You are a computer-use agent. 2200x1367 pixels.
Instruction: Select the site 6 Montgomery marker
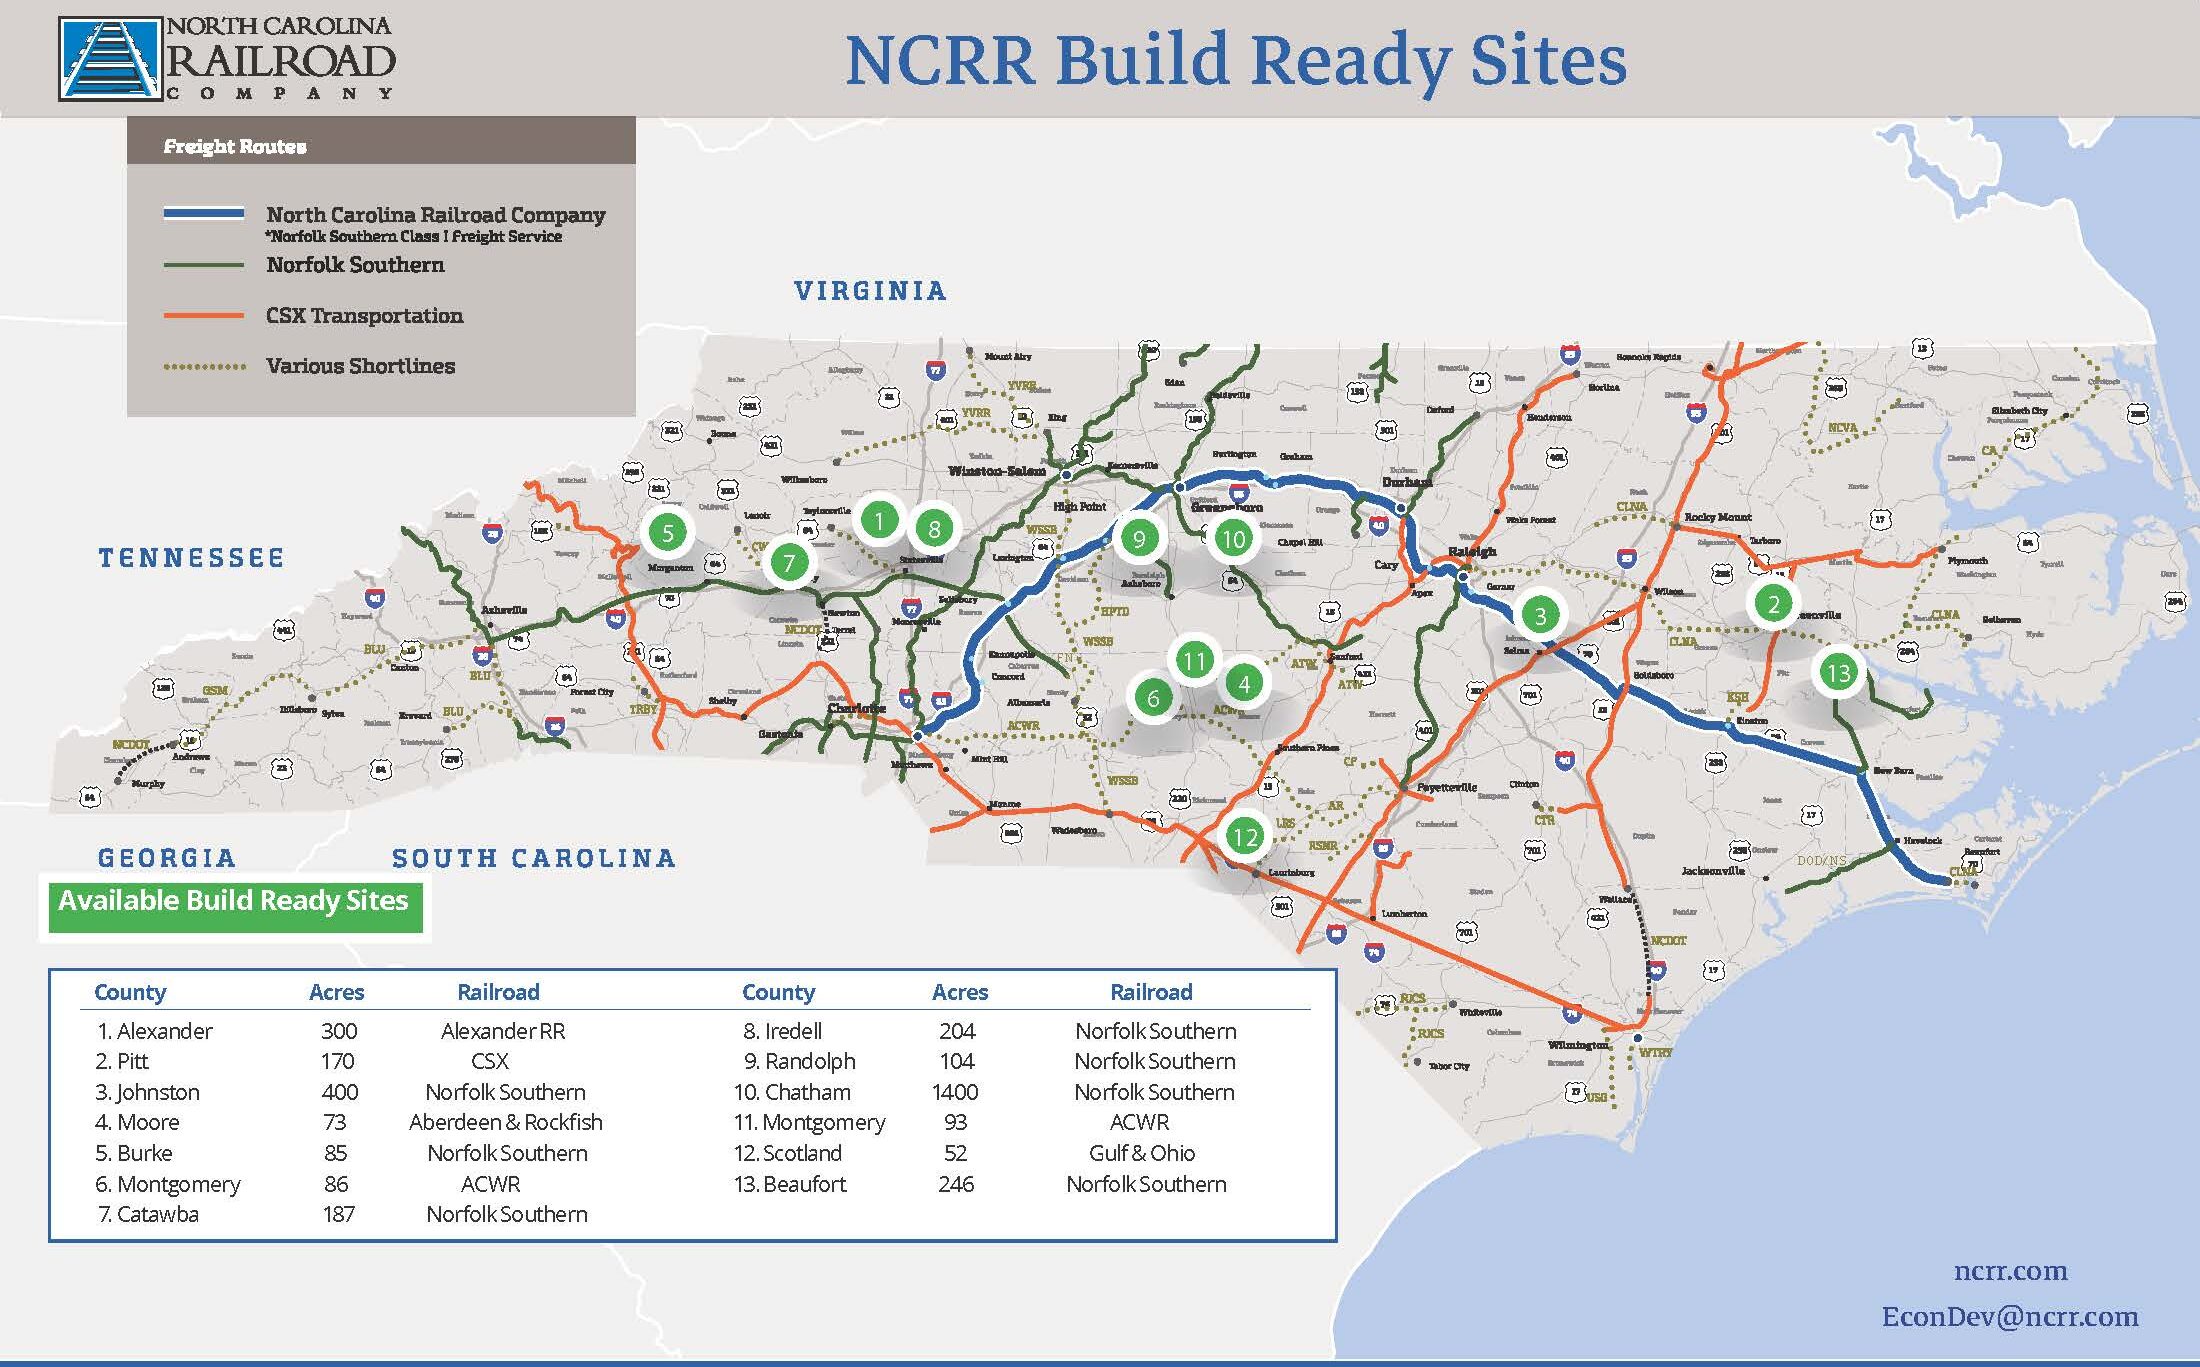point(1152,698)
